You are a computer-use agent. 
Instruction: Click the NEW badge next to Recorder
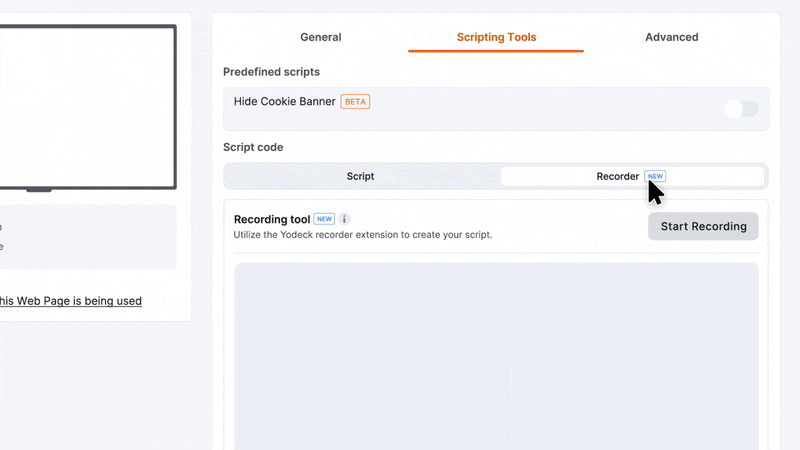655,177
